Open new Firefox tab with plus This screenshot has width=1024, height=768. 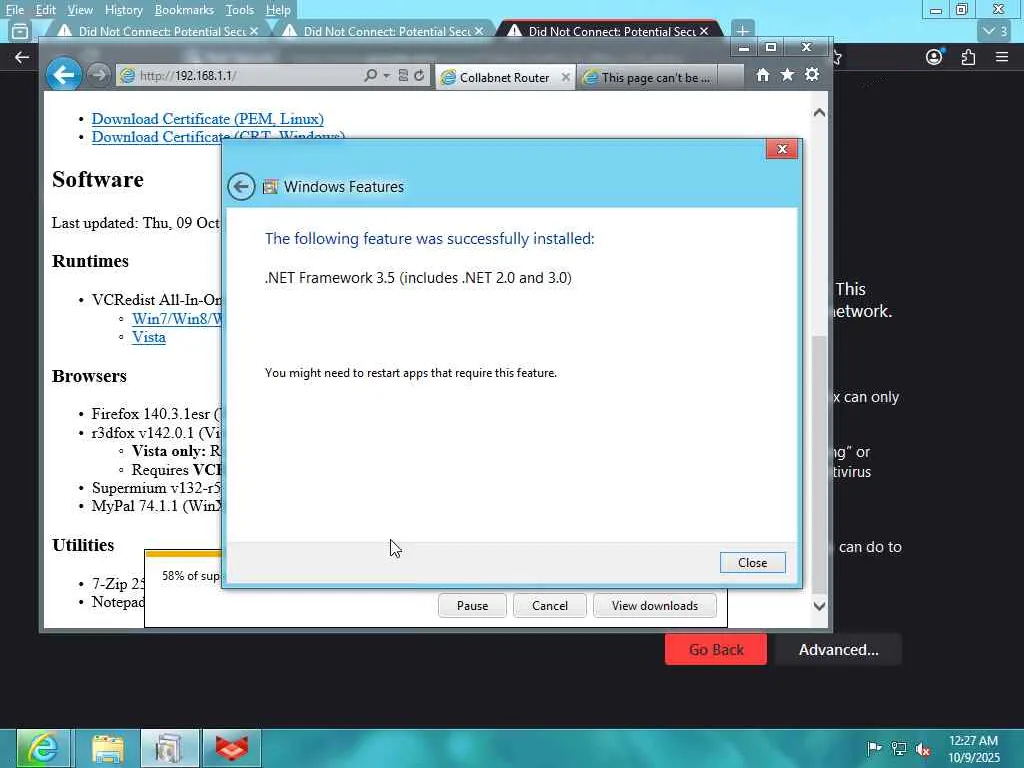[743, 31]
